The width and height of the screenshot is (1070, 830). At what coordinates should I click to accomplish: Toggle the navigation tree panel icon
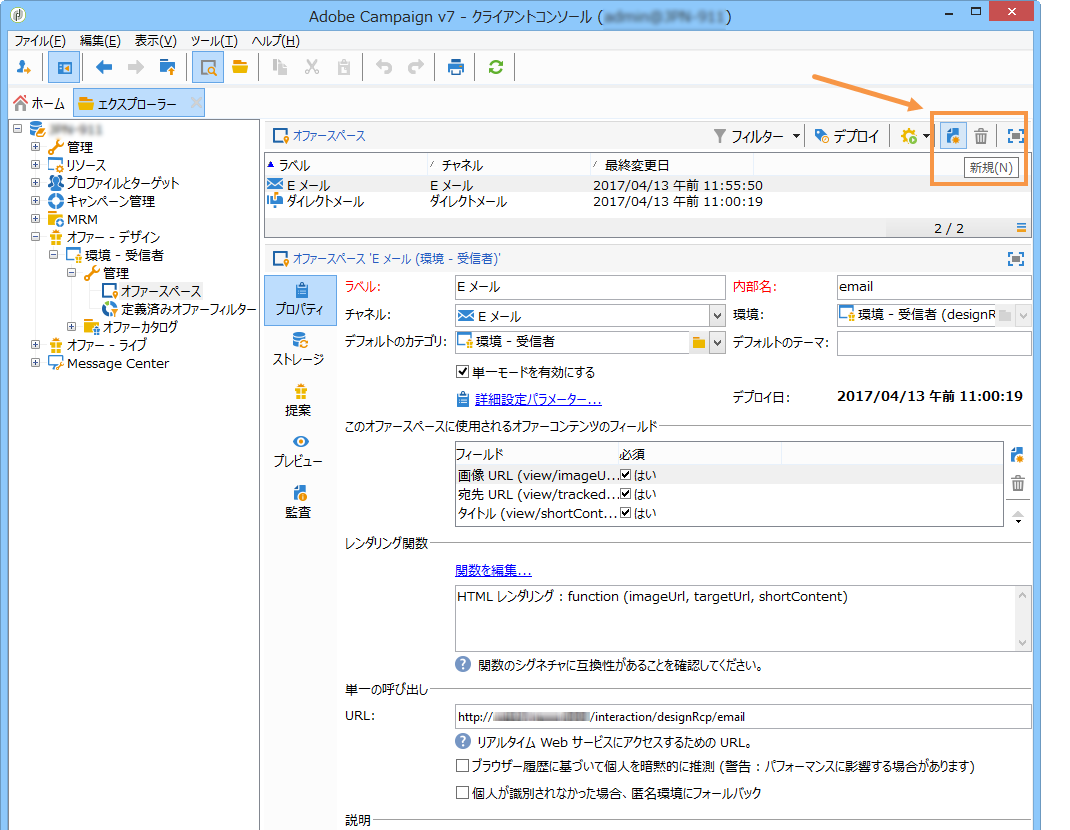pyautogui.click(x=65, y=68)
